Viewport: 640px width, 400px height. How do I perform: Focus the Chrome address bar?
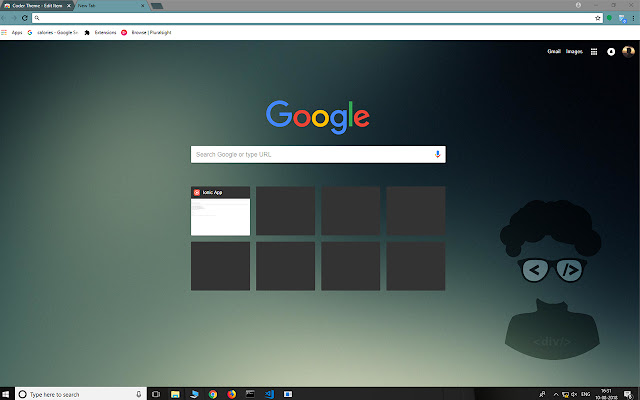tap(317, 18)
